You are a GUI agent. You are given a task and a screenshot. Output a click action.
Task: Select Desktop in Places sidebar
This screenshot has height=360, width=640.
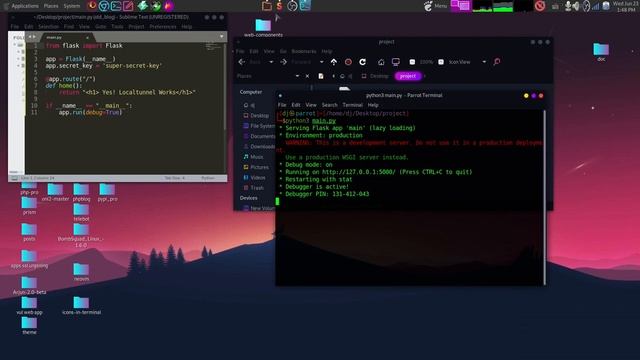click(256, 116)
